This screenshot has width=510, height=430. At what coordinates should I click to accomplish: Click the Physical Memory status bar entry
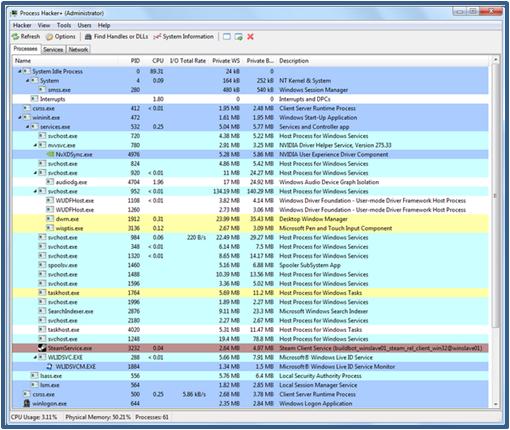[98, 417]
